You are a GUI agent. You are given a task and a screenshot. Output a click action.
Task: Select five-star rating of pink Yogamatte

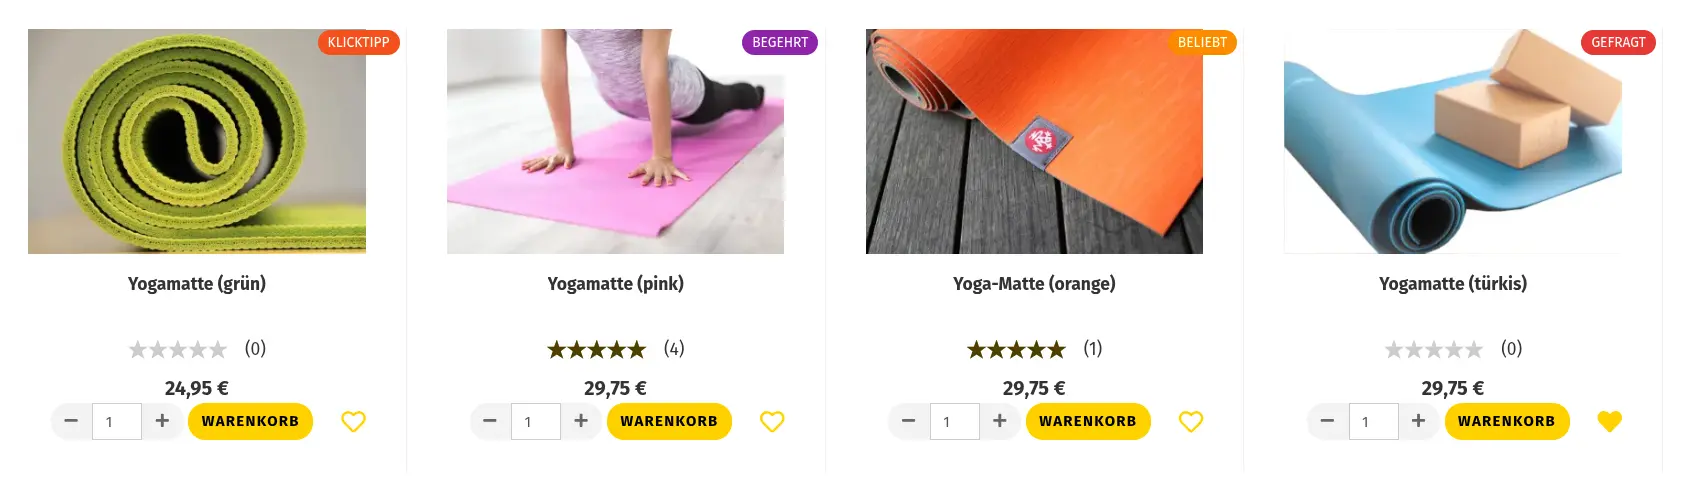pos(597,349)
